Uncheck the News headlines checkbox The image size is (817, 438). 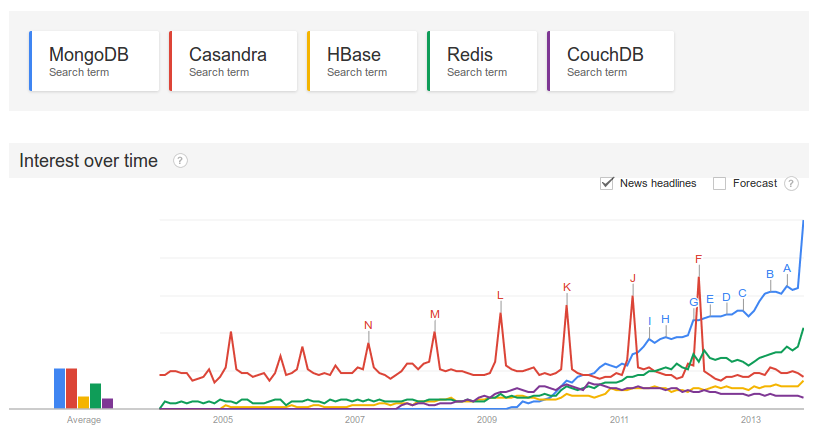coord(607,183)
